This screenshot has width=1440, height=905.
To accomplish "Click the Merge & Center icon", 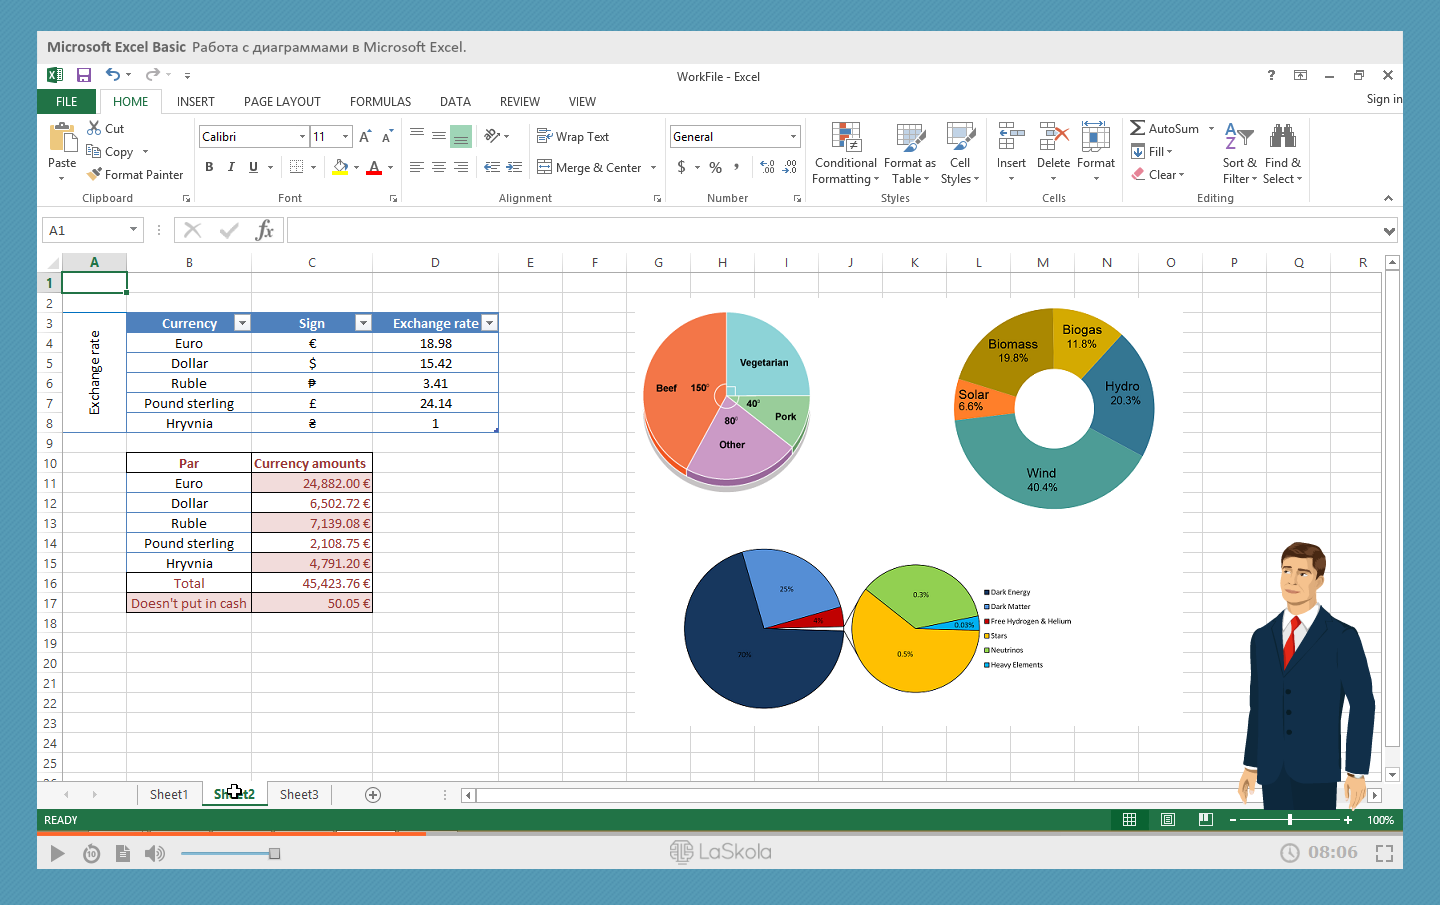I will (x=545, y=167).
